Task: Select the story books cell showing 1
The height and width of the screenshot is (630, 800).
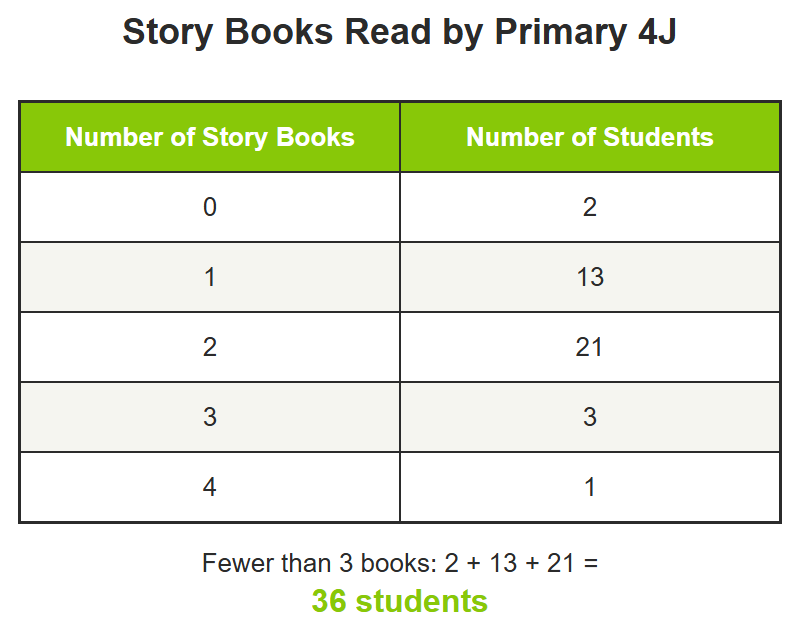Action: (x=210, y=277)
